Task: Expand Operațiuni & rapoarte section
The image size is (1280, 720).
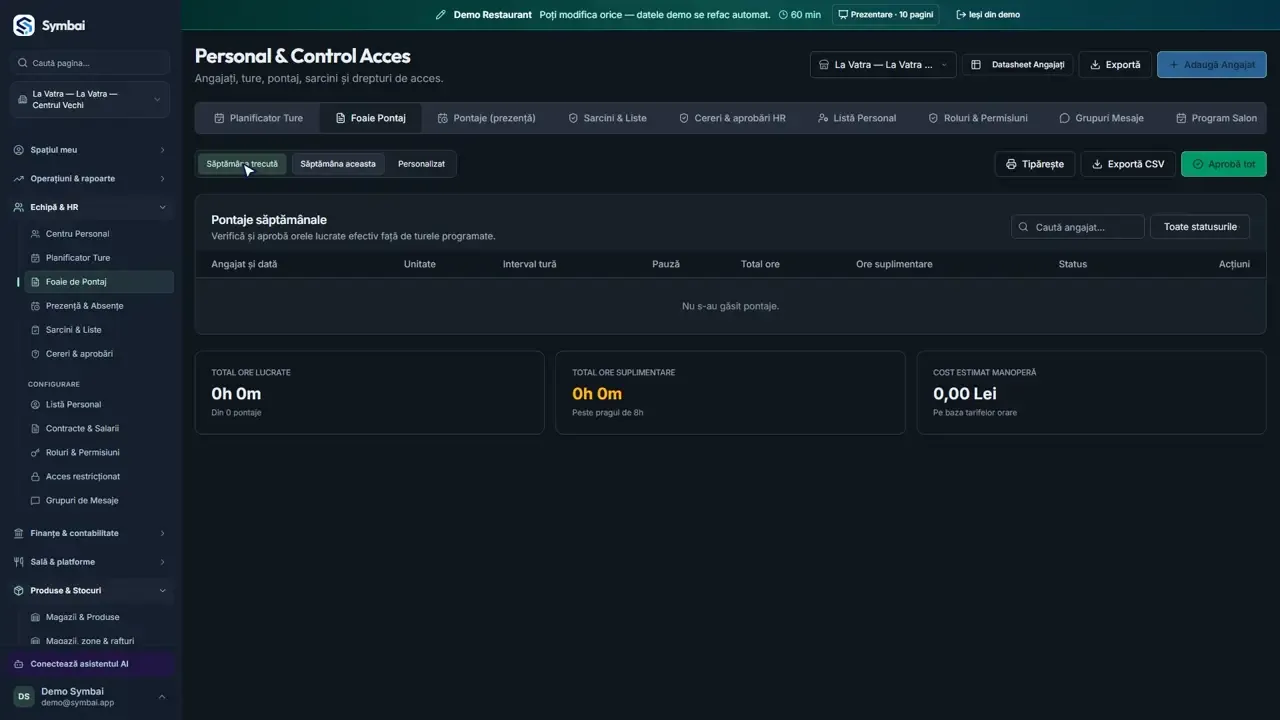Action: (x=90, y=179)
